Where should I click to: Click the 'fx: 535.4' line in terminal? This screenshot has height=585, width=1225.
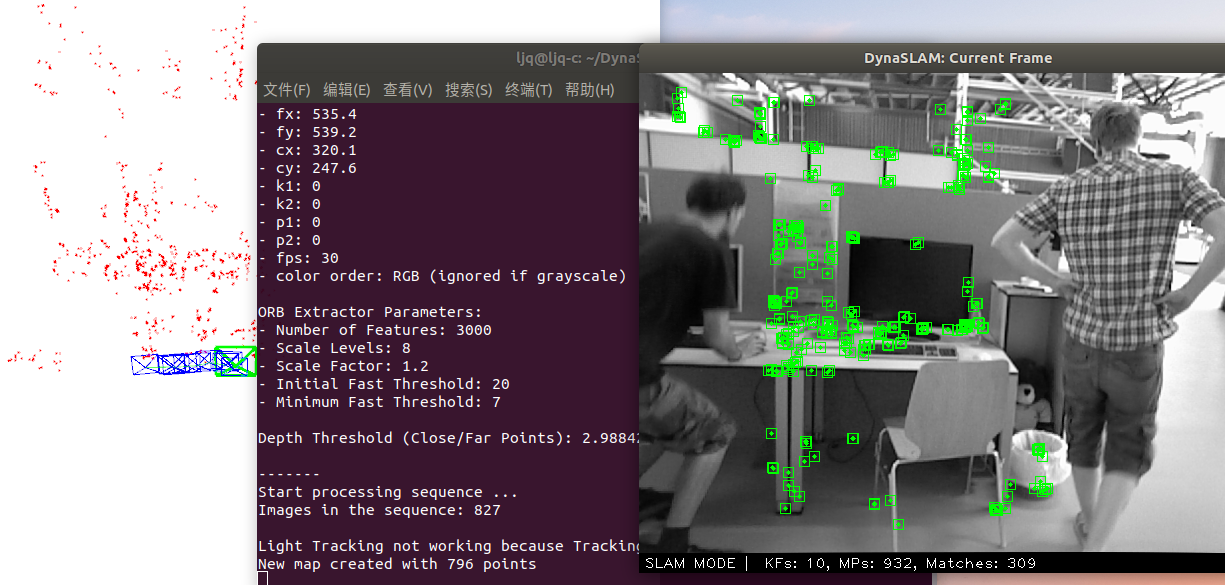[x=308, y=114]
